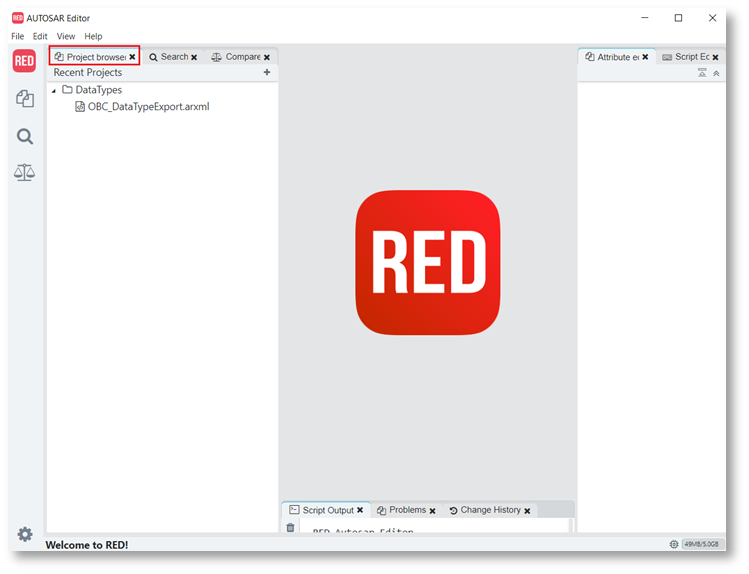
Task: Clear Script Output with trash icon
Action: tap(290, 528)
